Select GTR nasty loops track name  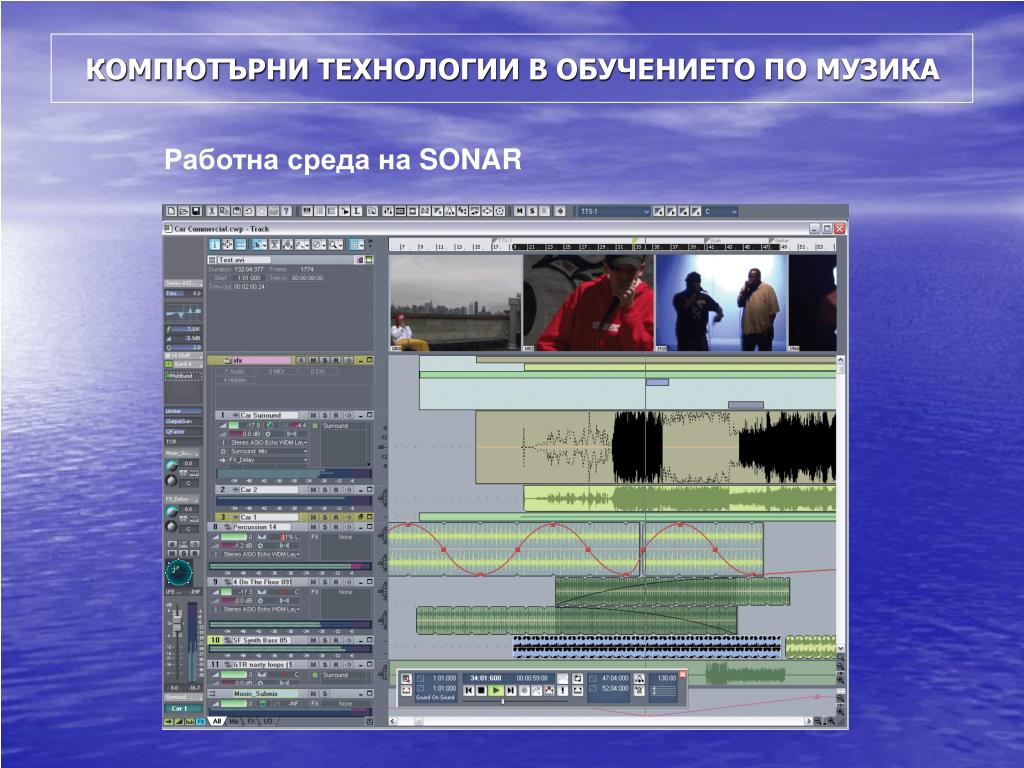click(x=263, y=665)
